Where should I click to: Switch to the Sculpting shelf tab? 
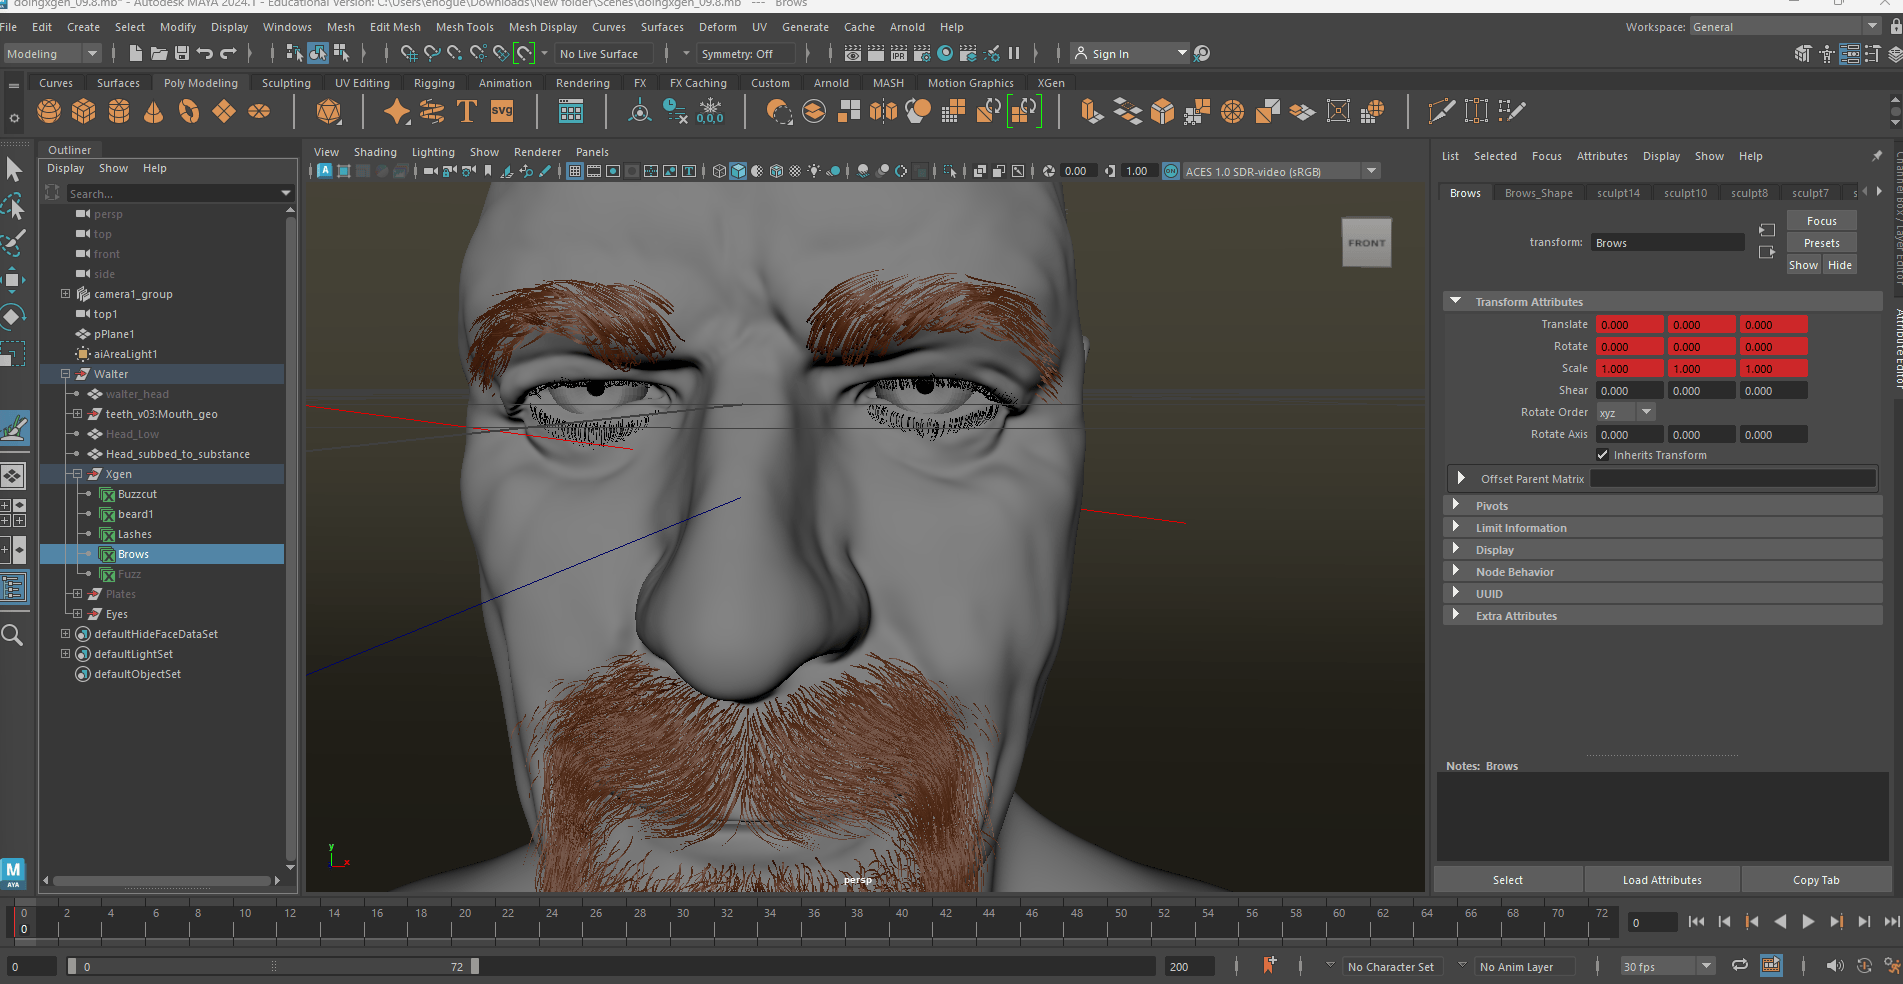point(286,83)
